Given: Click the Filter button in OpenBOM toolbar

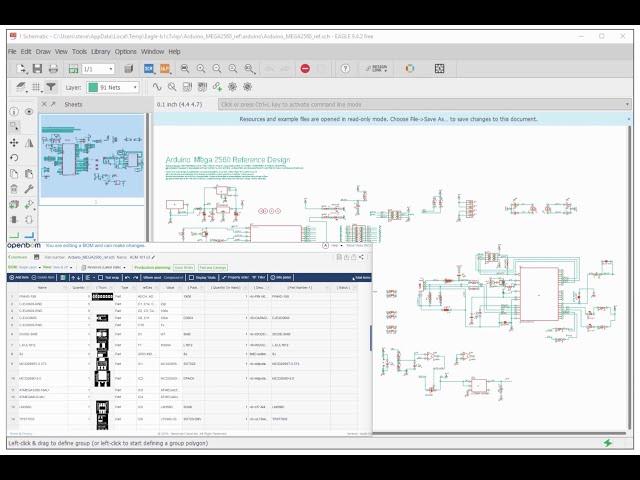Looking at the screenshot, I should pos(258,278).
